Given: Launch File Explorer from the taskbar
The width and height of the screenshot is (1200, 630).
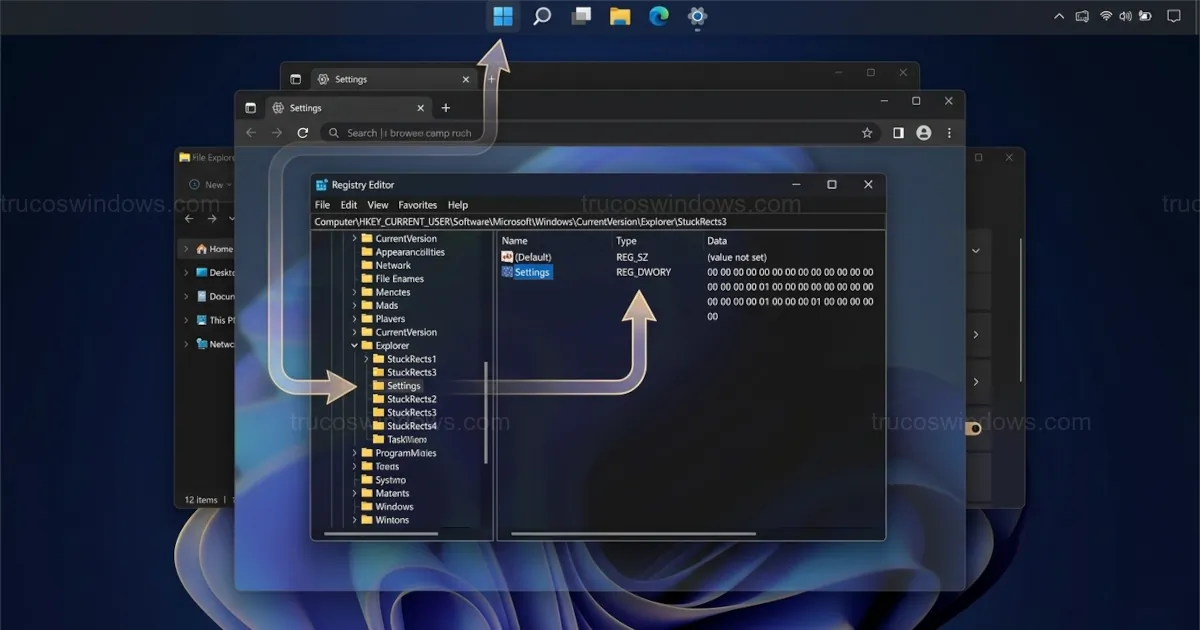Looking at the screenshot, I should [620, 16].
